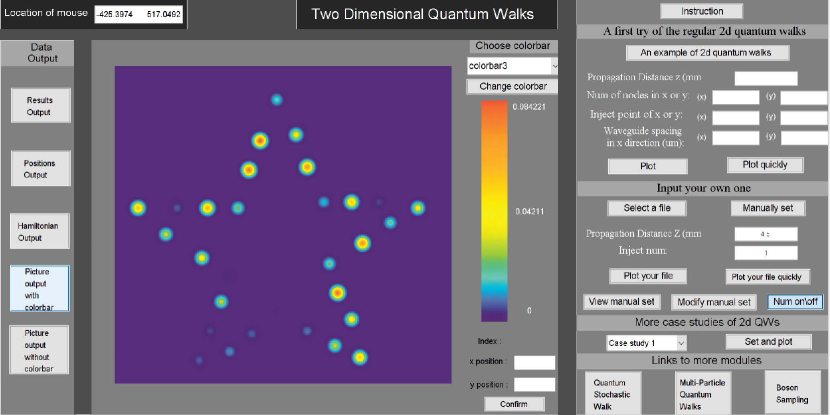Viewport: 830px width, 415px height.
Task: Open the Boson Sampling module link
Action: [x=793, y=391]
